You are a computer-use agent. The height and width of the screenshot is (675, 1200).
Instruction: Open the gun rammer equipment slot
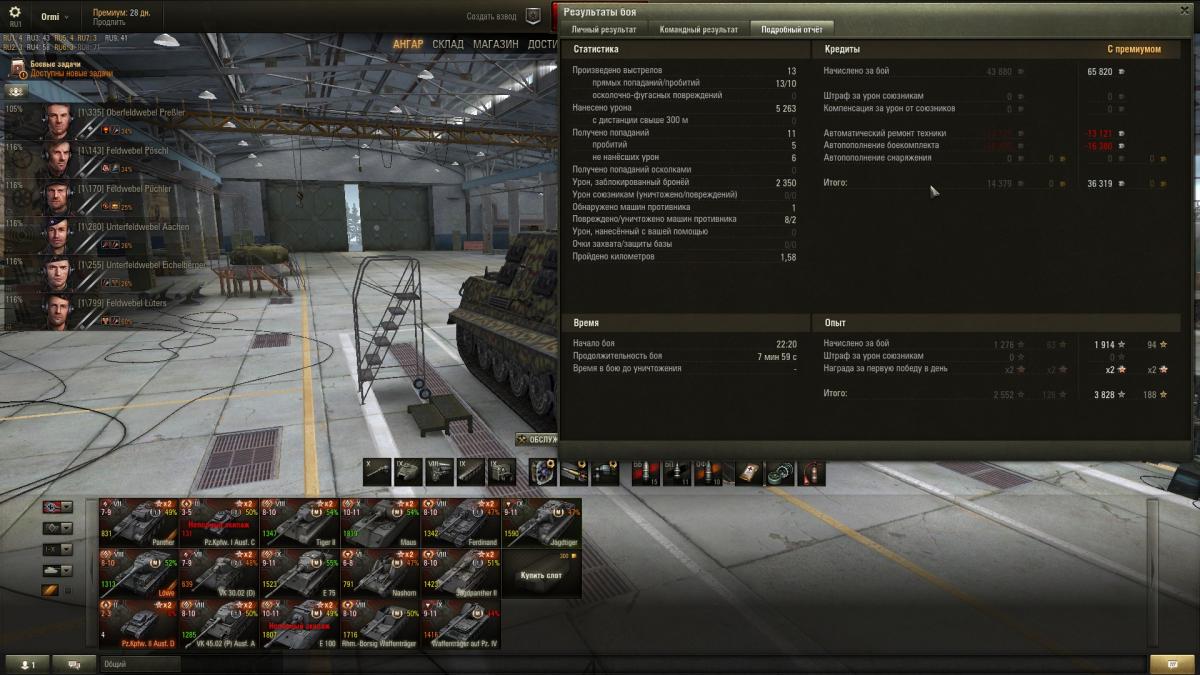(x=574, y=471)
